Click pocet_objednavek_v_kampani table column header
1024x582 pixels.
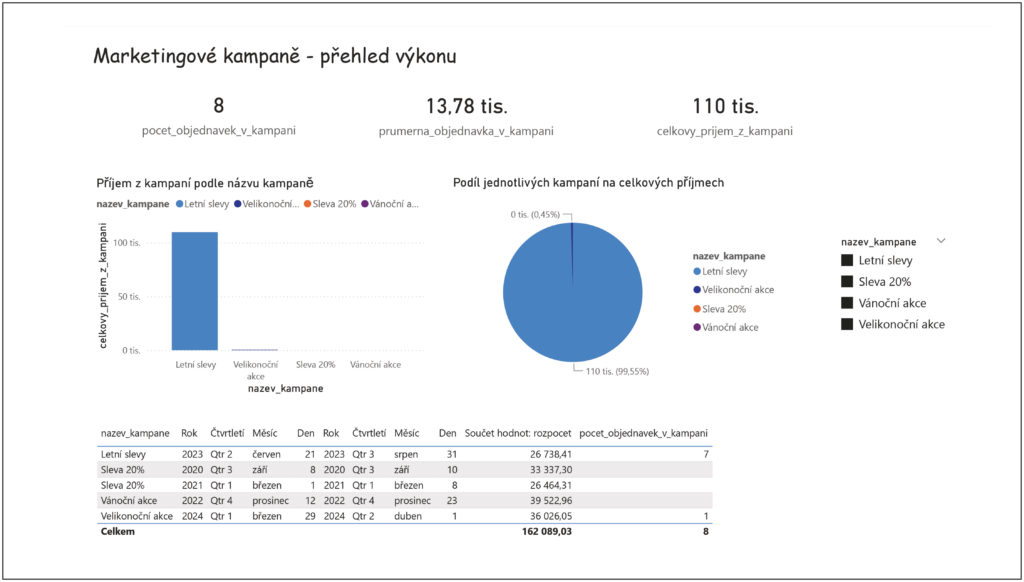(x=644, y=434)
